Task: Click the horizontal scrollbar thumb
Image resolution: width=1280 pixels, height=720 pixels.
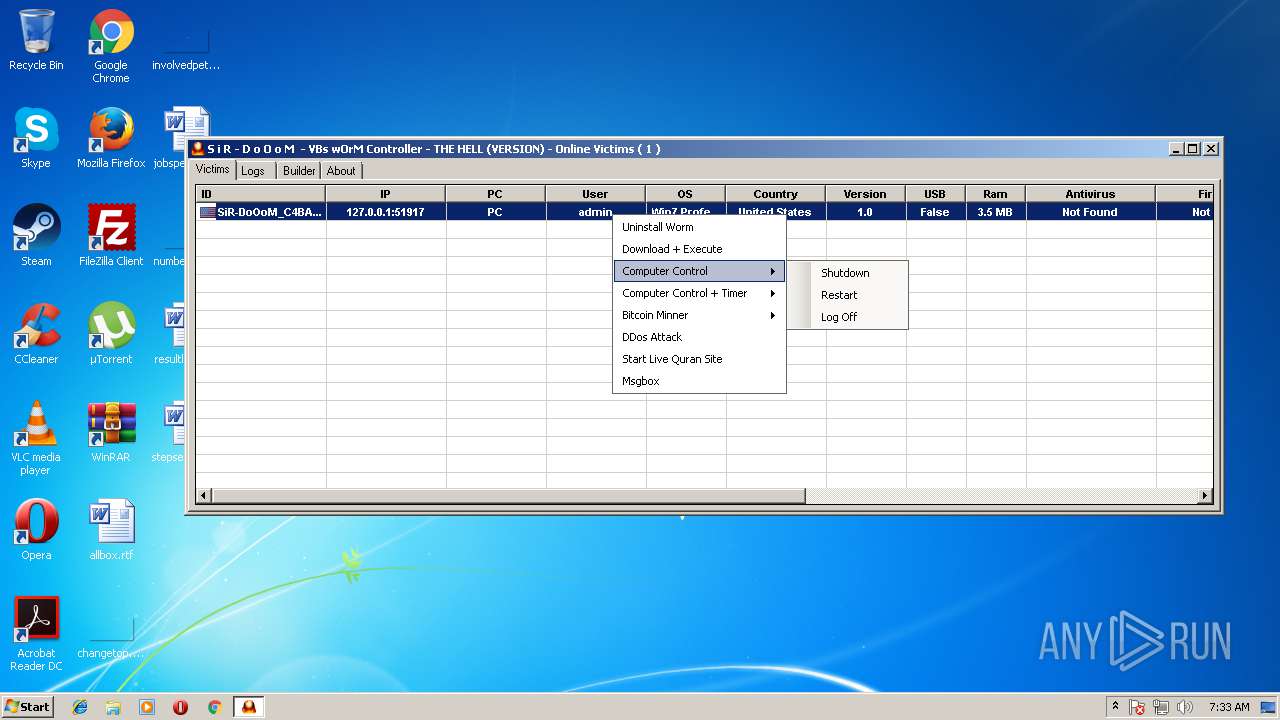Action: pos(509,496)
